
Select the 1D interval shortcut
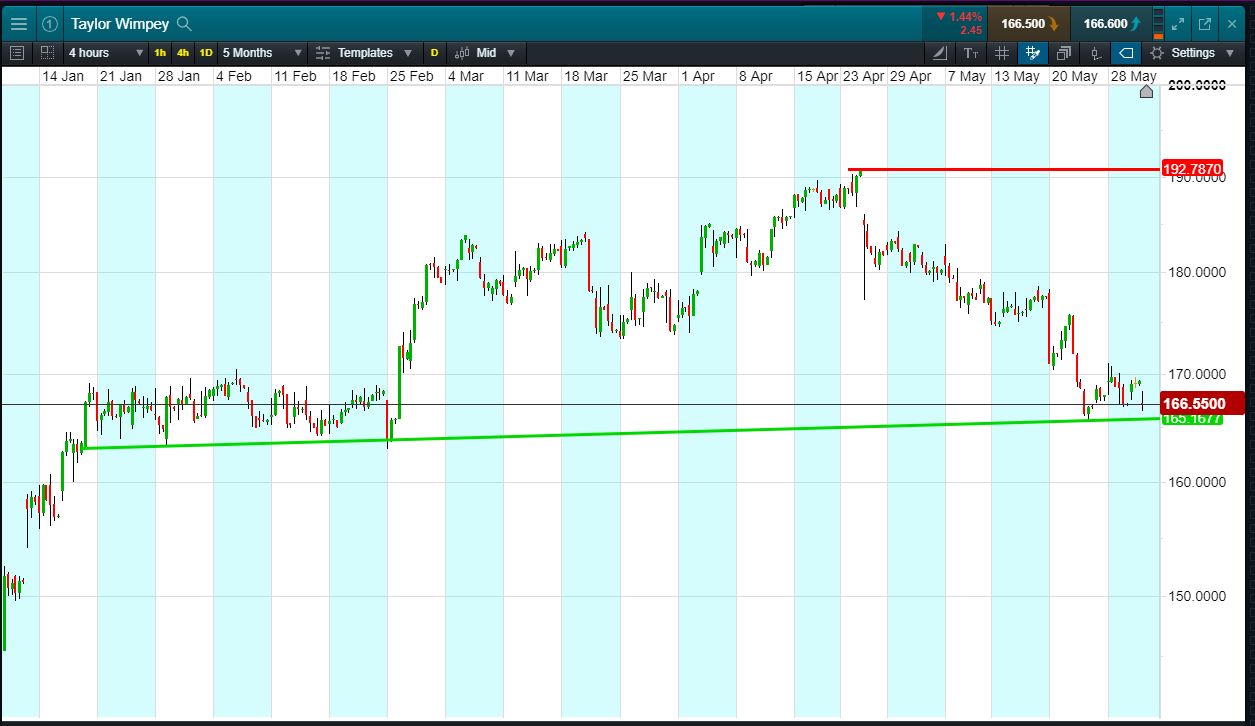(x=206, y=53)
